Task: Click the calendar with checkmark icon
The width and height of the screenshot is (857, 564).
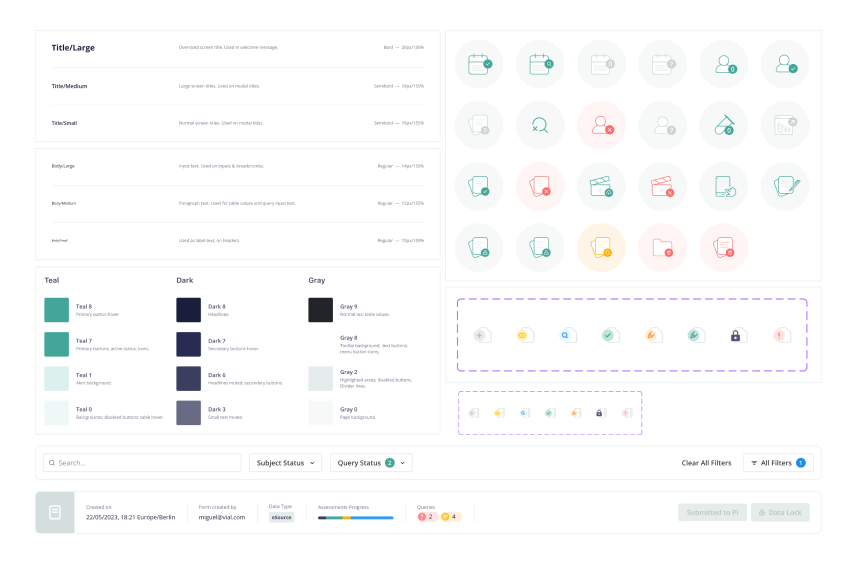Action: [x=479, y=63]
